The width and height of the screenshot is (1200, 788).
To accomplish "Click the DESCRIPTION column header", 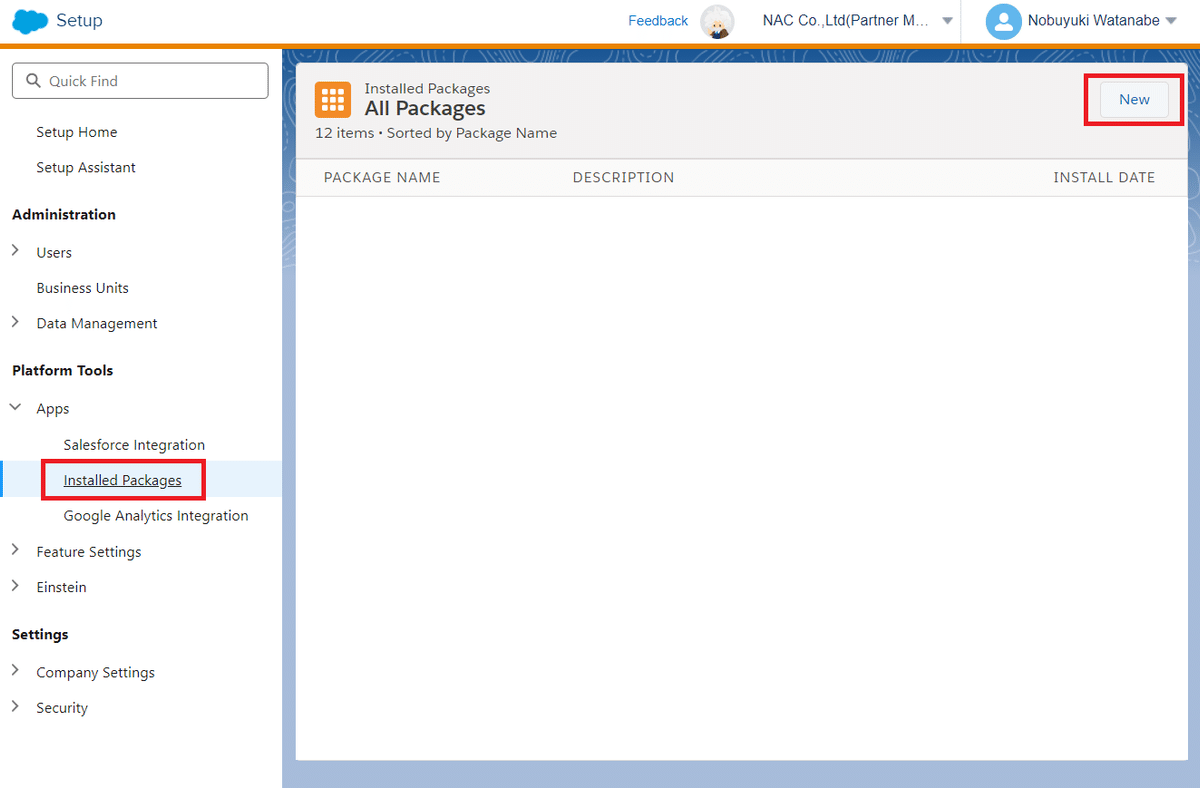I will coord(623,178).
